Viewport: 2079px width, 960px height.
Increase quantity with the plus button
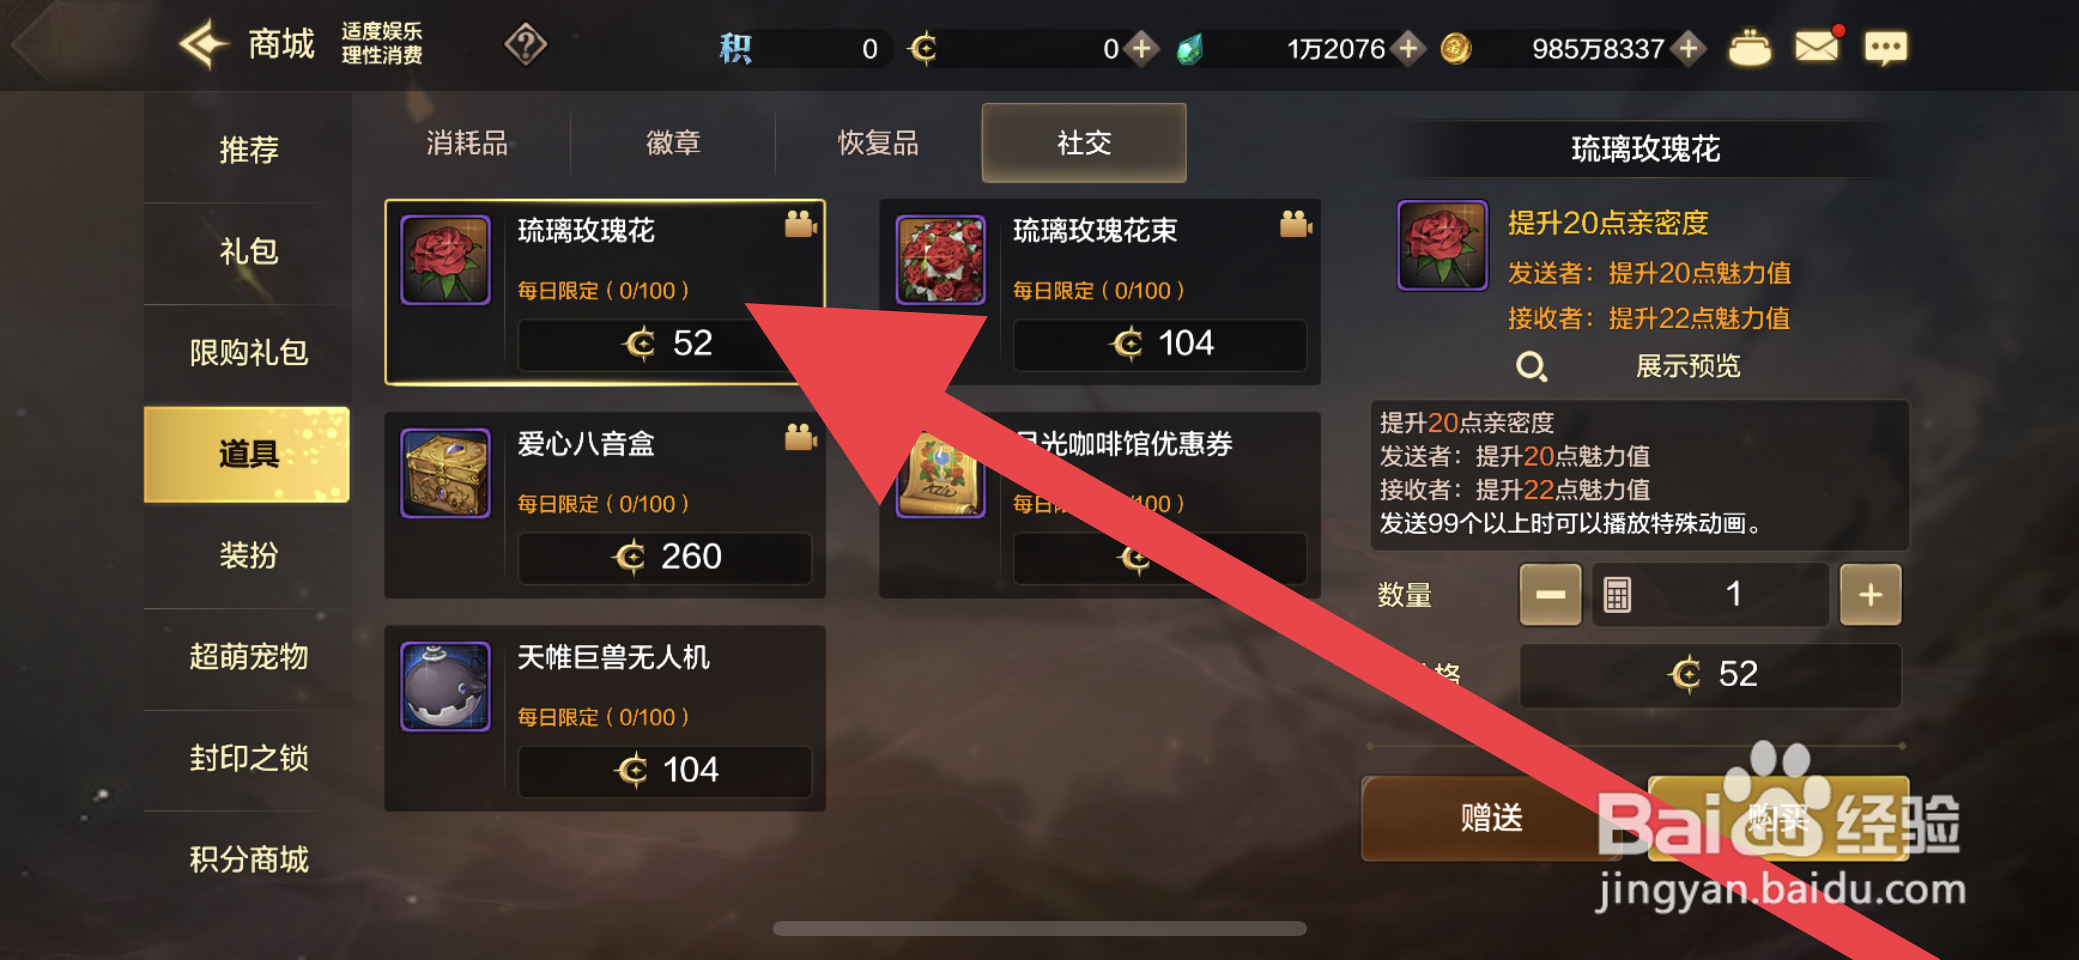(x=1870, y=595)
